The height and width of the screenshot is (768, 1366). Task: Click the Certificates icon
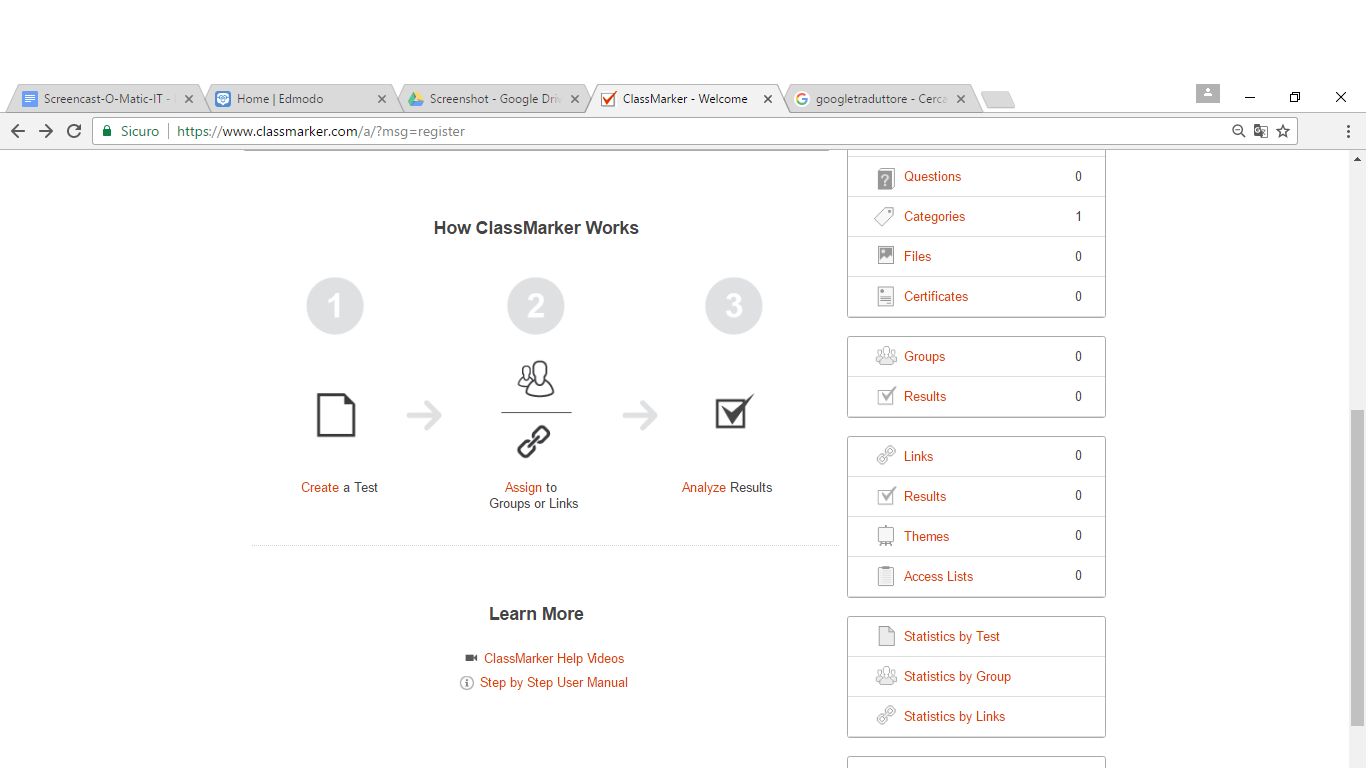click(x=885, y=296)
